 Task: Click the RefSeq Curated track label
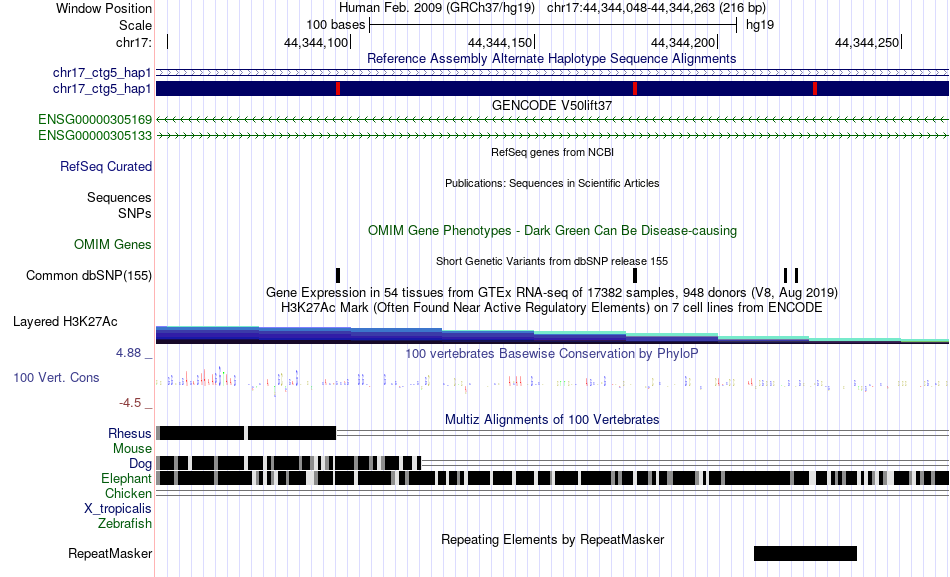[105, 167]
